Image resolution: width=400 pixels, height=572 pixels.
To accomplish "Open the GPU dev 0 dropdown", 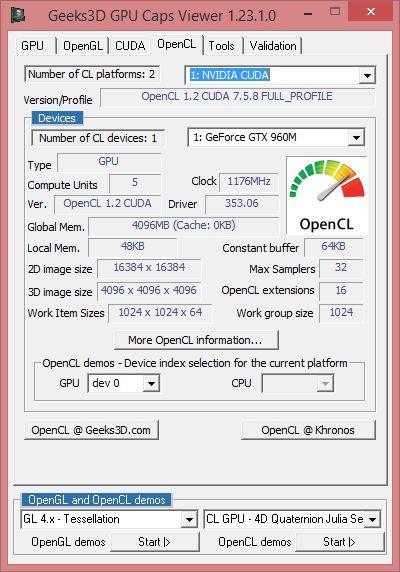I will click(124, 383).
